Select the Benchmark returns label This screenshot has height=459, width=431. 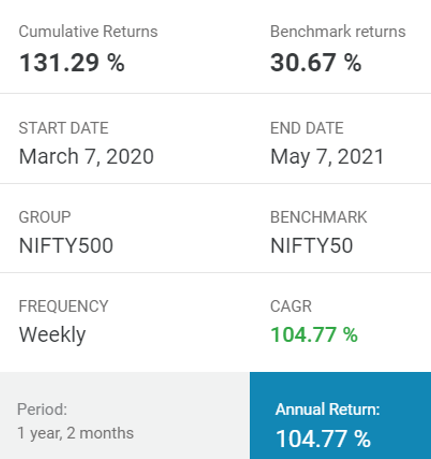[x=338, y=32]
